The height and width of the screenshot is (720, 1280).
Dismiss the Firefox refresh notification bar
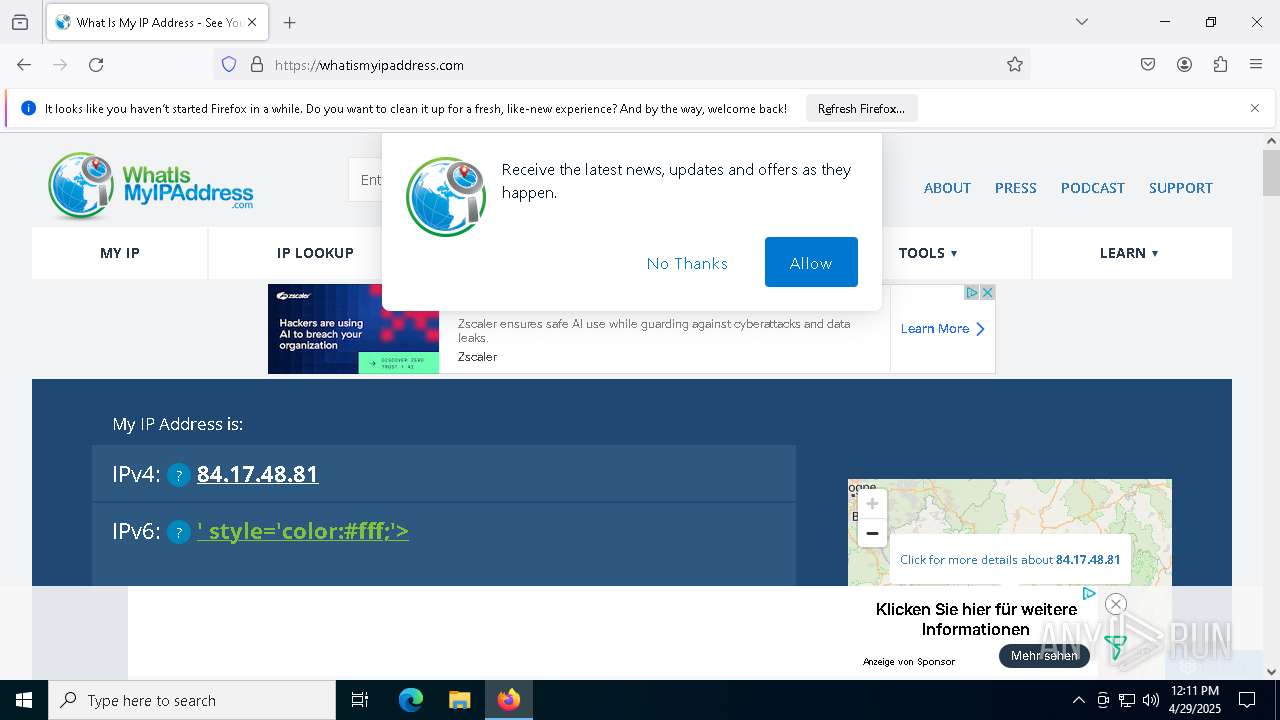click(1255, 108)
